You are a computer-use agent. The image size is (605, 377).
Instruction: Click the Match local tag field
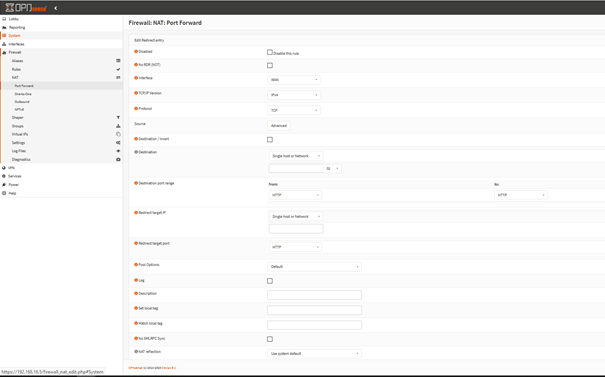coord(314,325)
